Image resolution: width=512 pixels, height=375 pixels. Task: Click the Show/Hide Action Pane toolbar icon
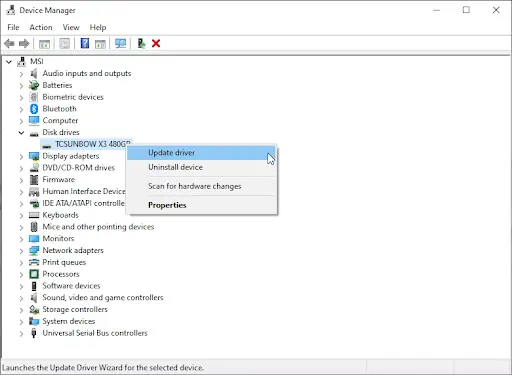click(x=100, y=44)
